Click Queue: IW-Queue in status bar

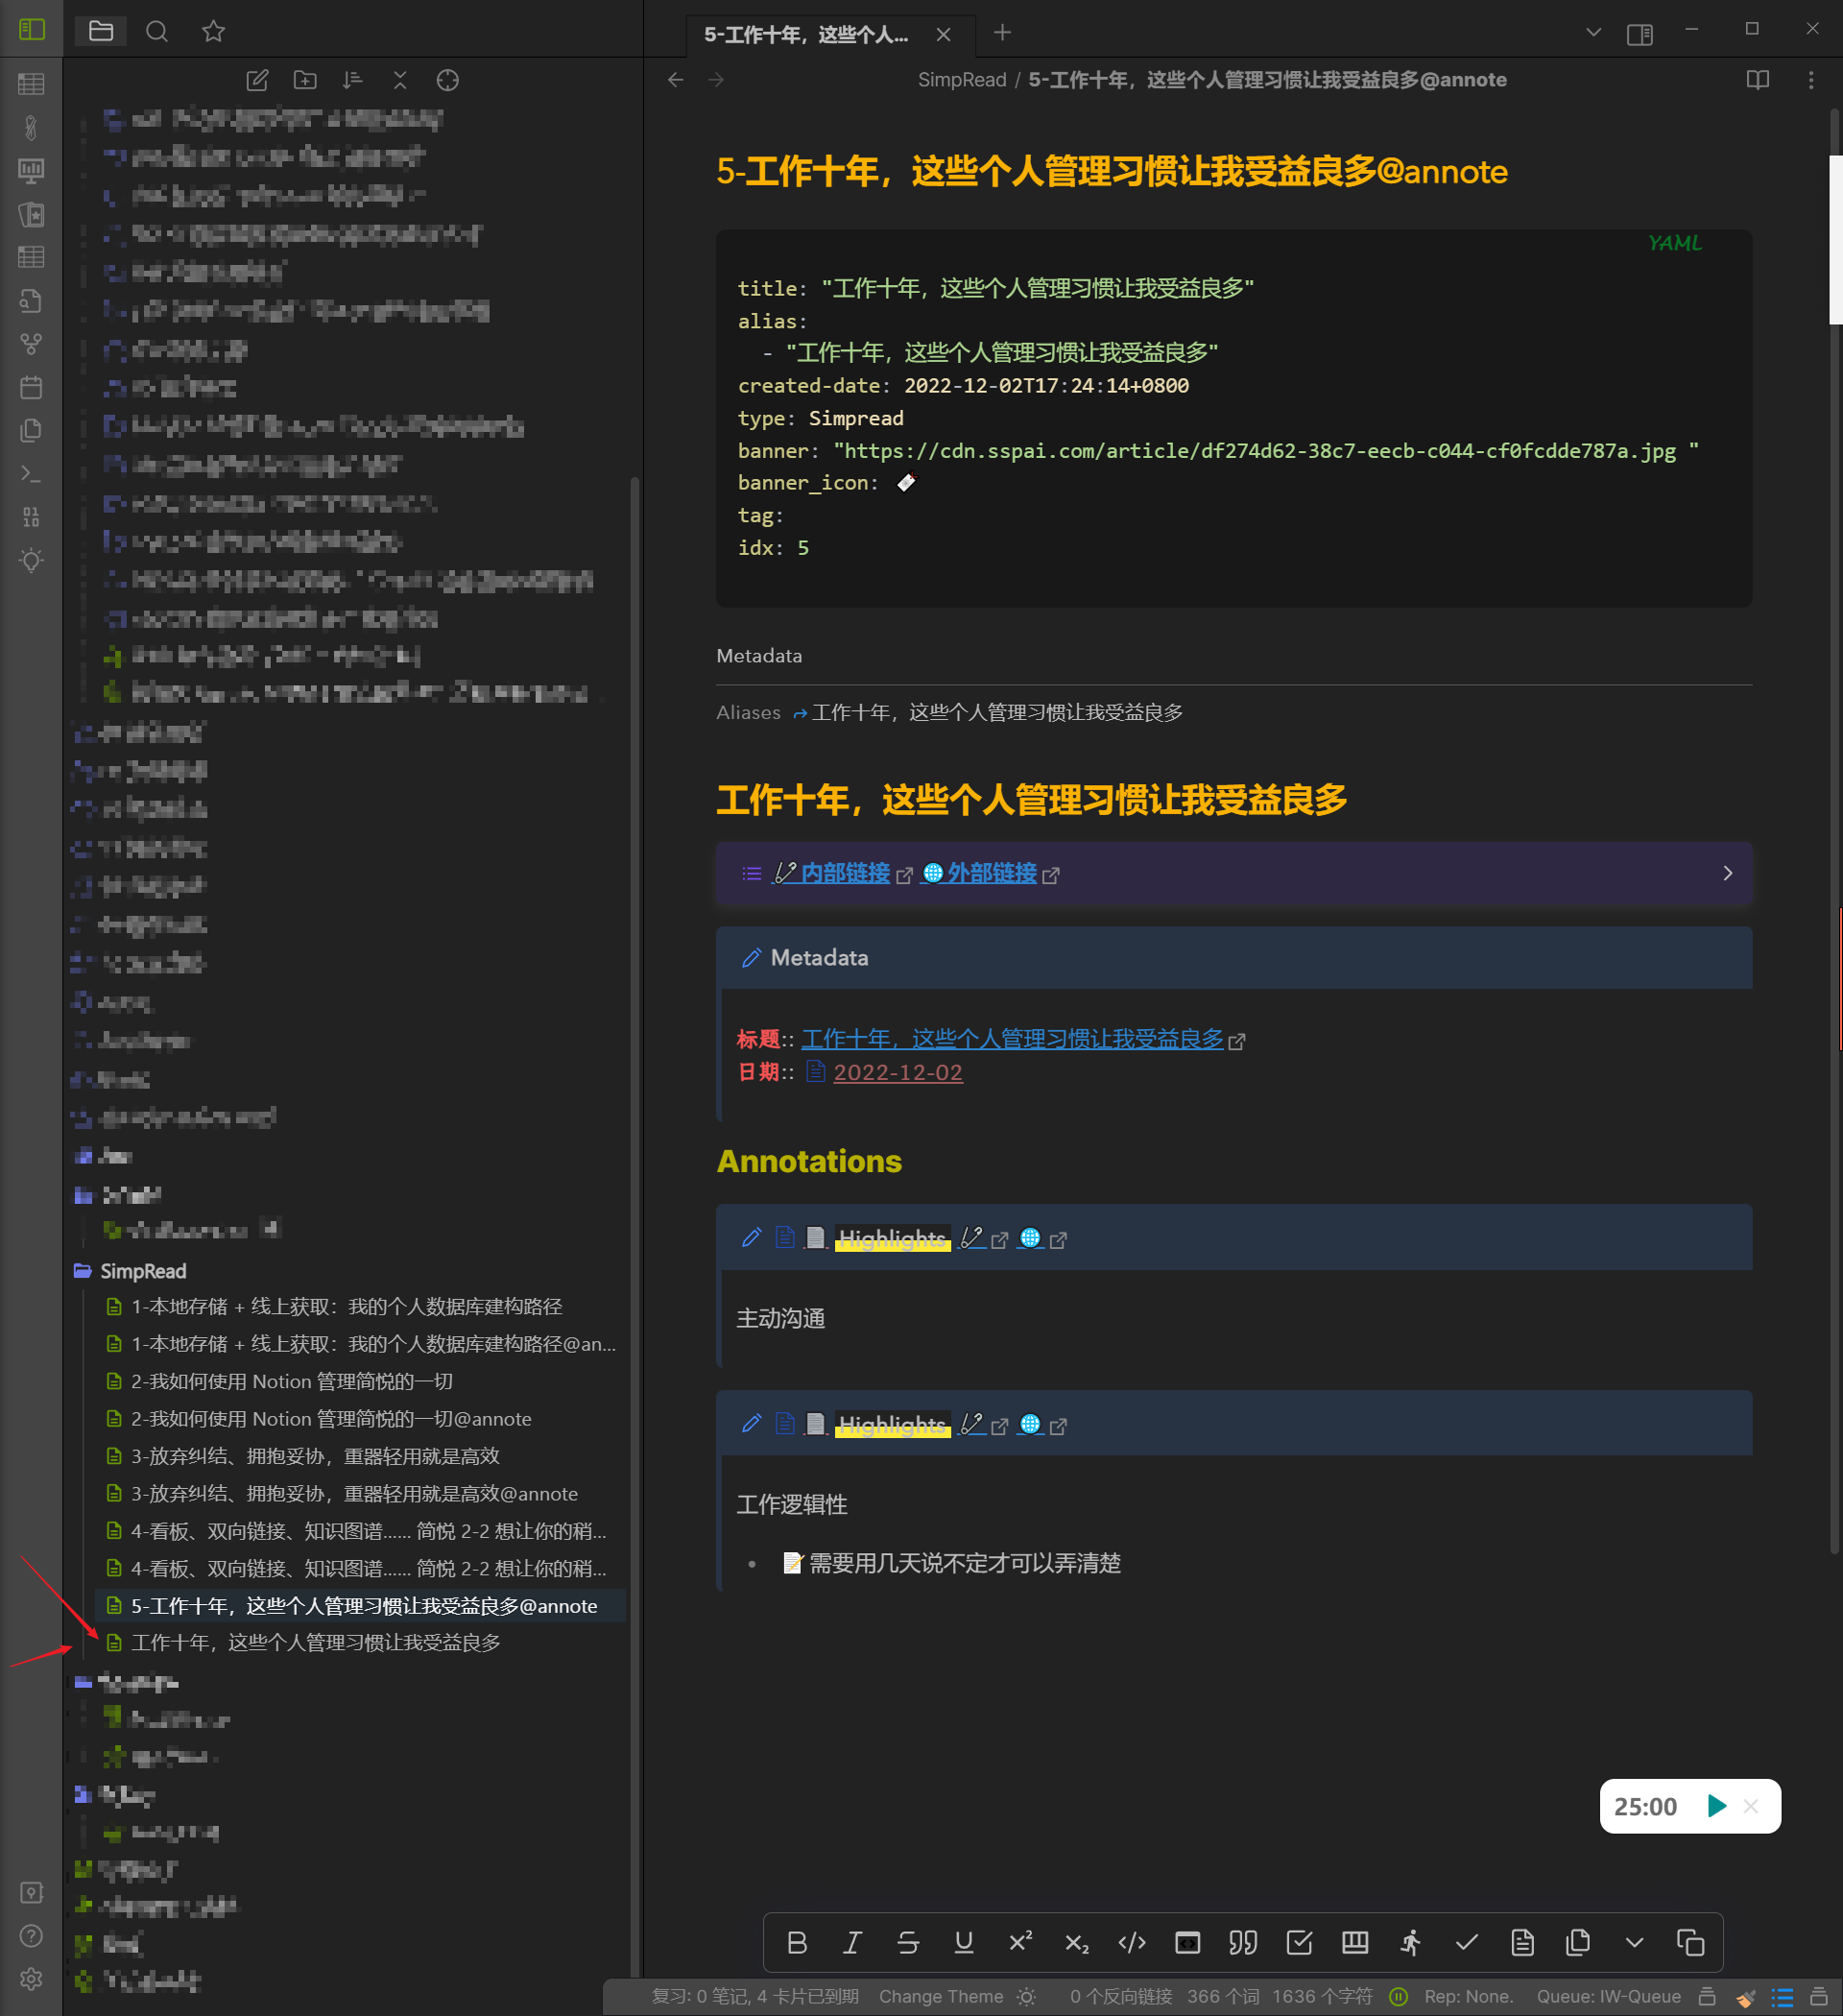pyautogui.click(x=1608, y=1996)
